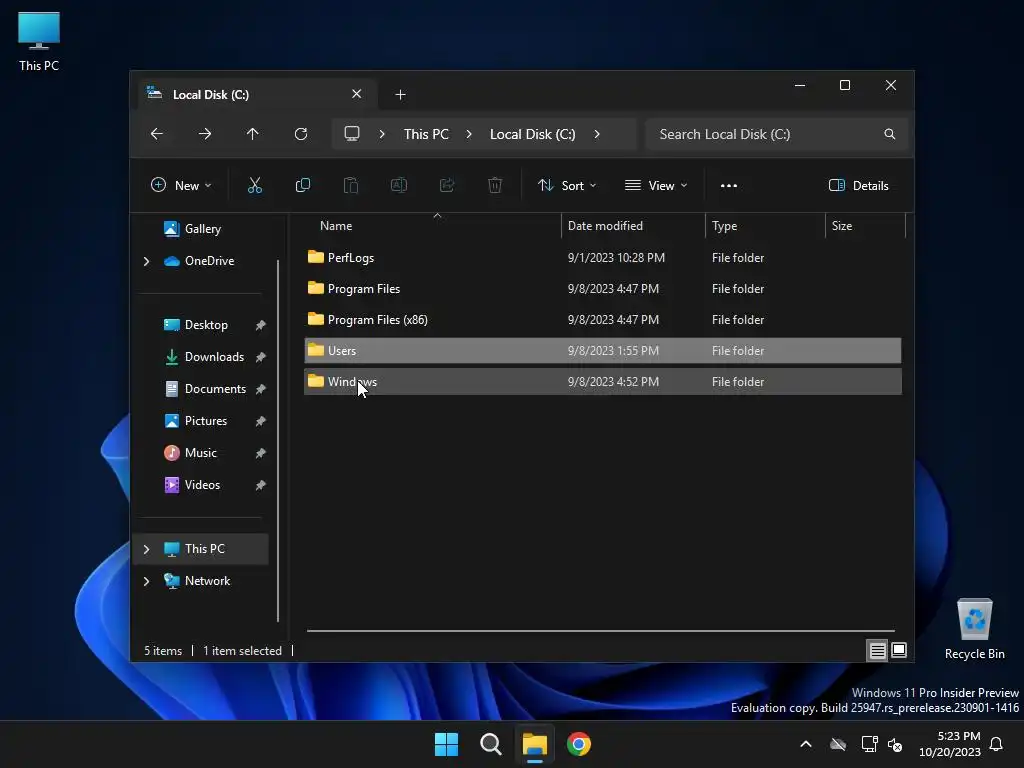Screen dimensions: 1024x768
Task: Click chevron before This PC breadcrumb
Action: tap(382, 134)
